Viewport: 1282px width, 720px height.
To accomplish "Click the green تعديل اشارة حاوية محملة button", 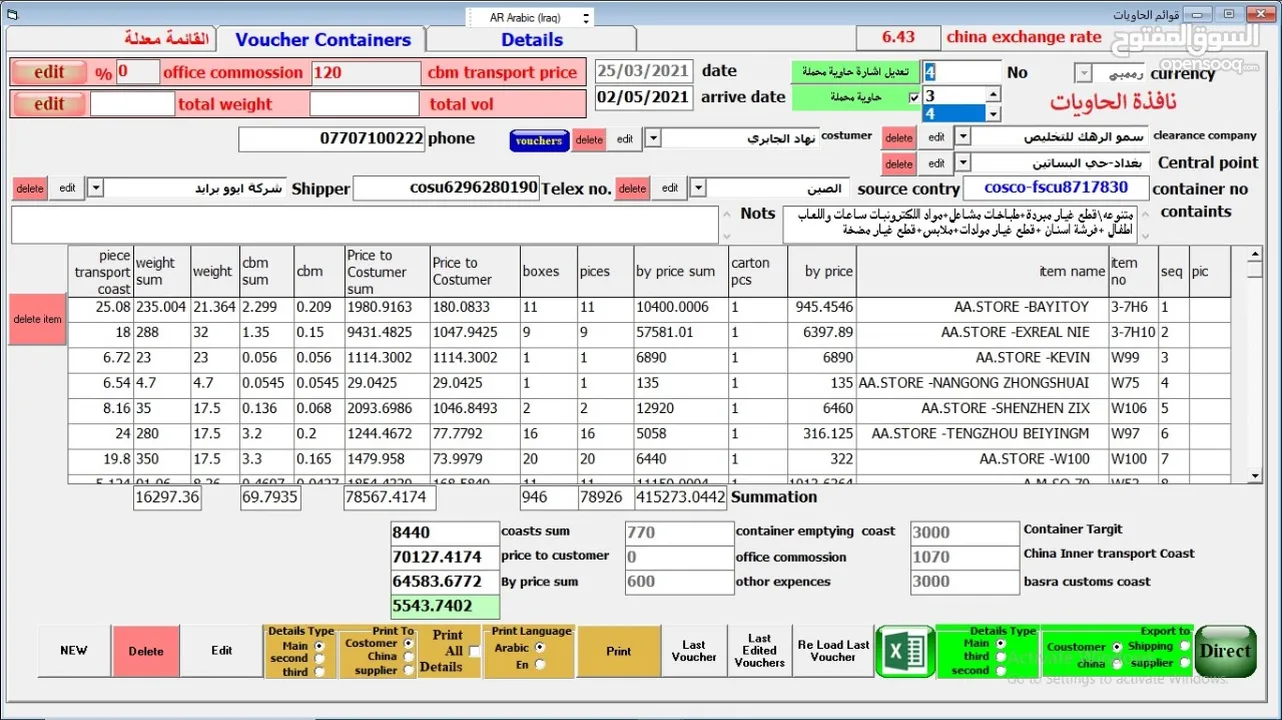I will tap(856, 72).
